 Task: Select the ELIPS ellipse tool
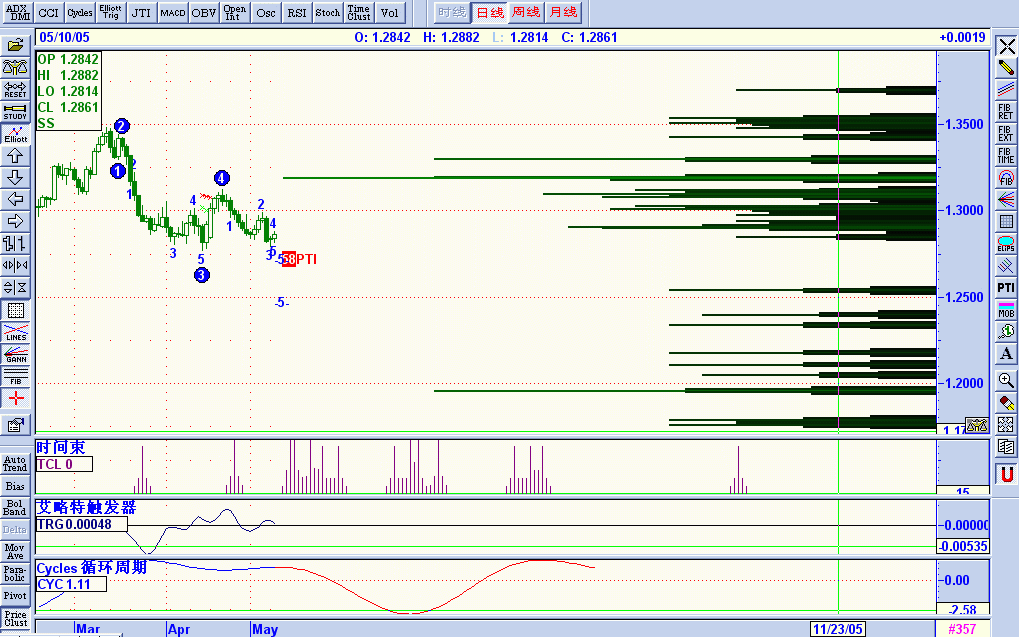[1006, 244]
